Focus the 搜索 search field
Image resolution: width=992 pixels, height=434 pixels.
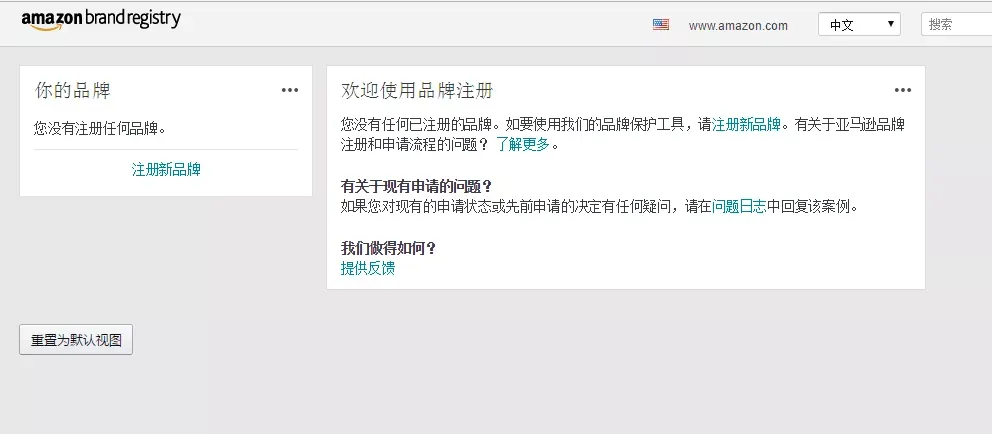point(957,25)
